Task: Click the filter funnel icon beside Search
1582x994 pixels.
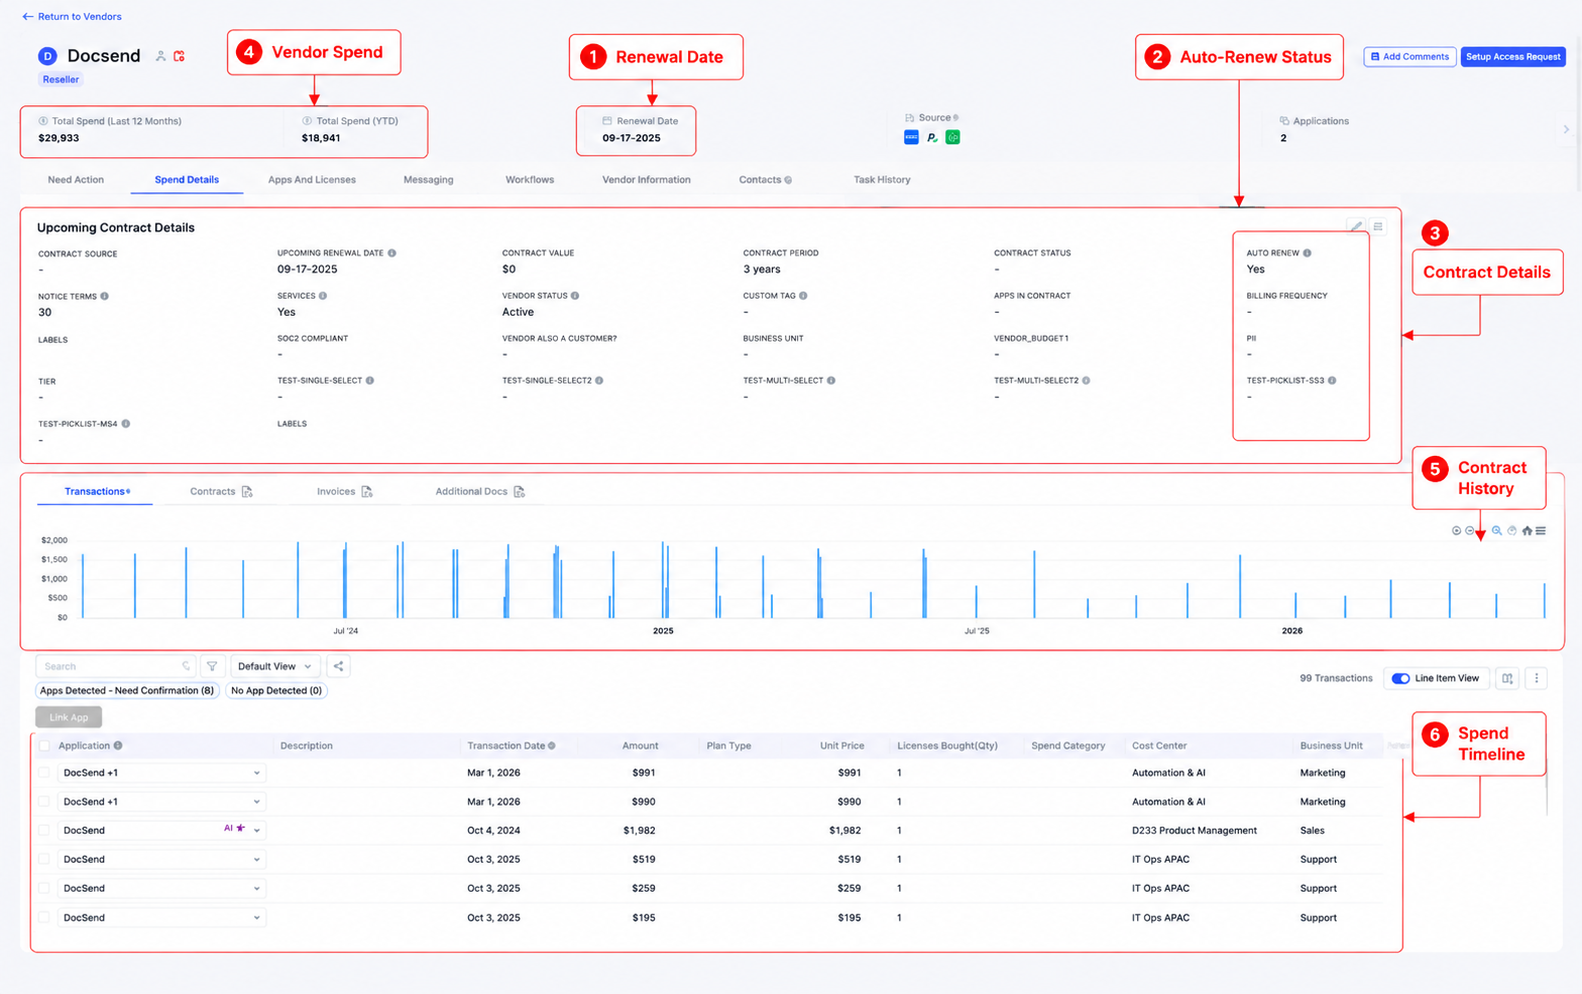Action: pos(212,666)
